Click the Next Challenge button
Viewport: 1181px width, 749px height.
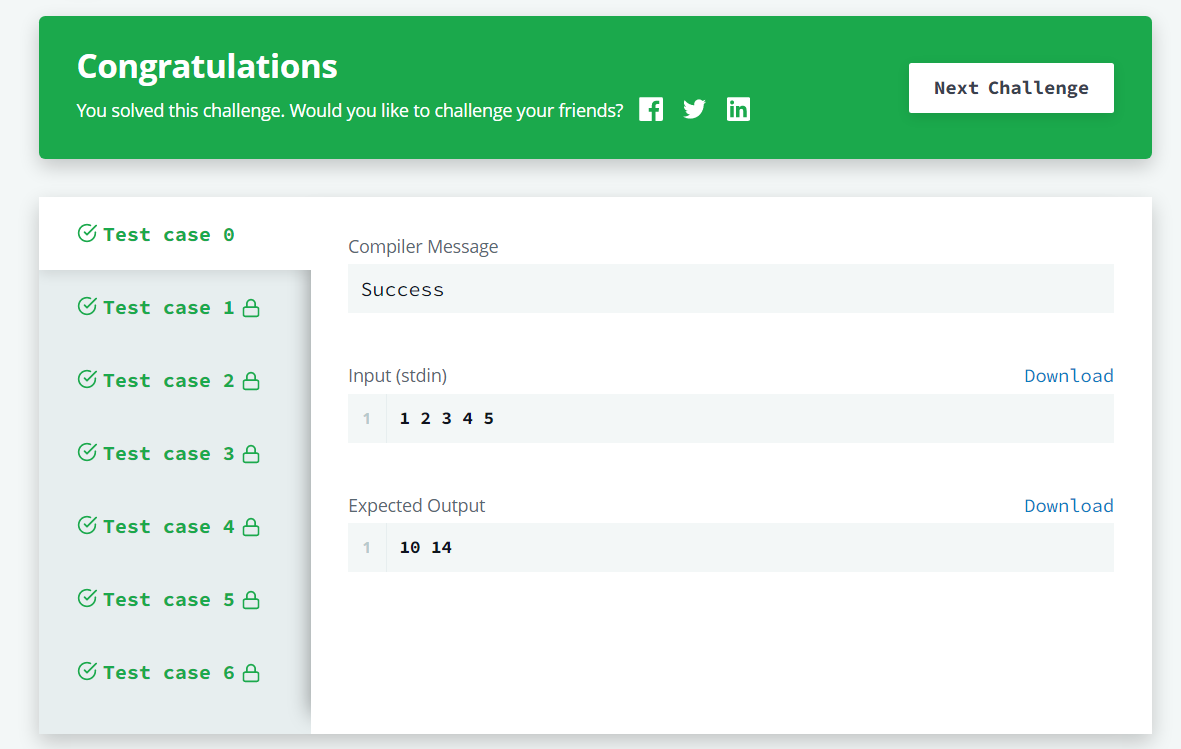click(x=1011, y=88)
